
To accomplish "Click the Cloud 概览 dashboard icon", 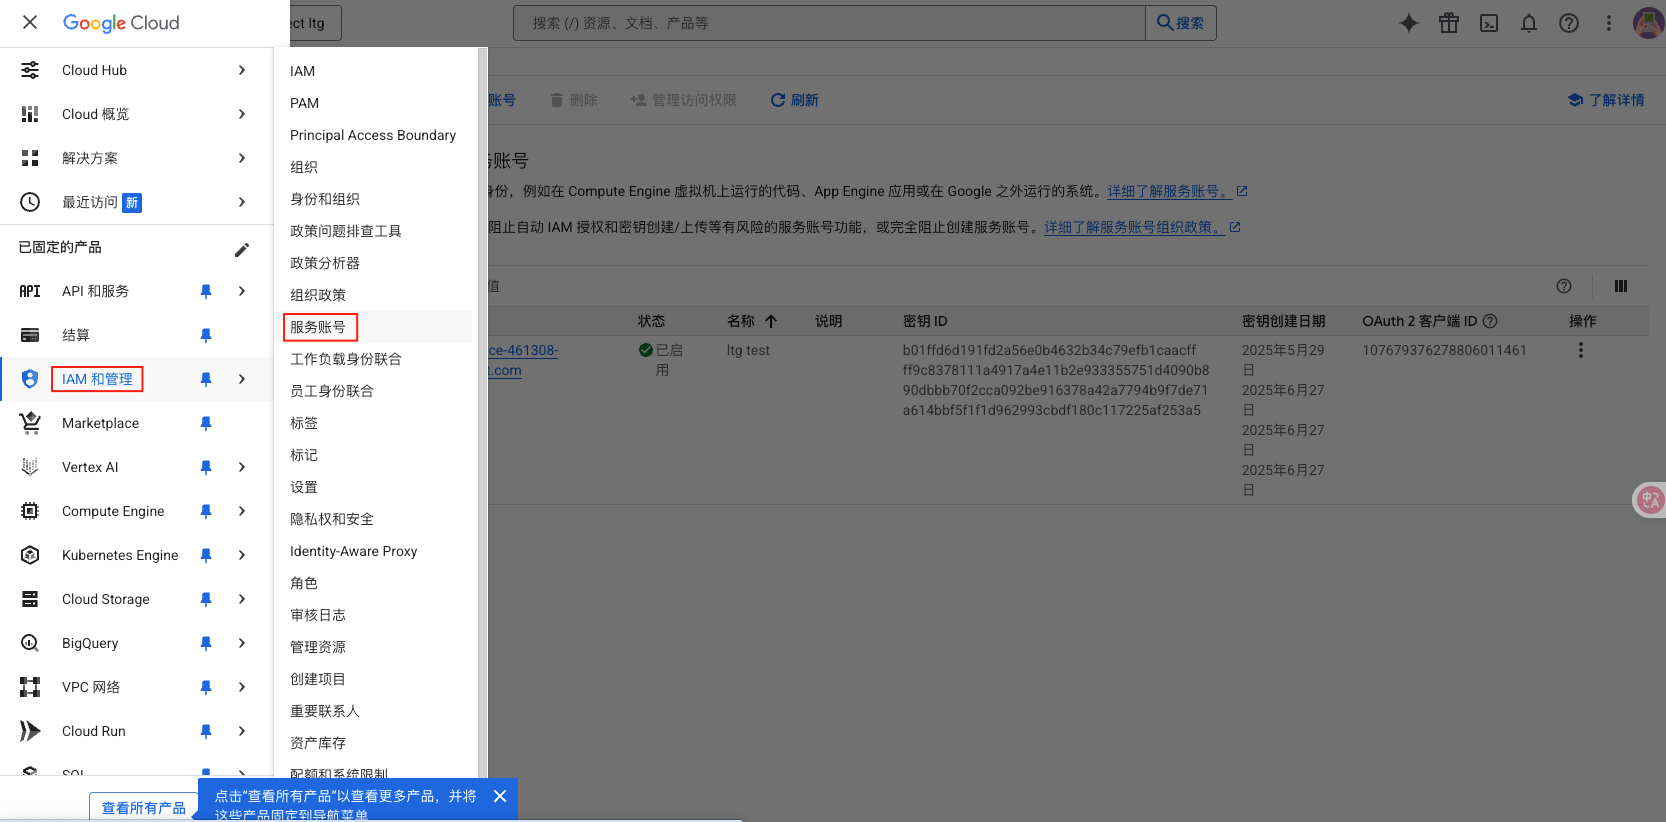I will click(30, 114).
